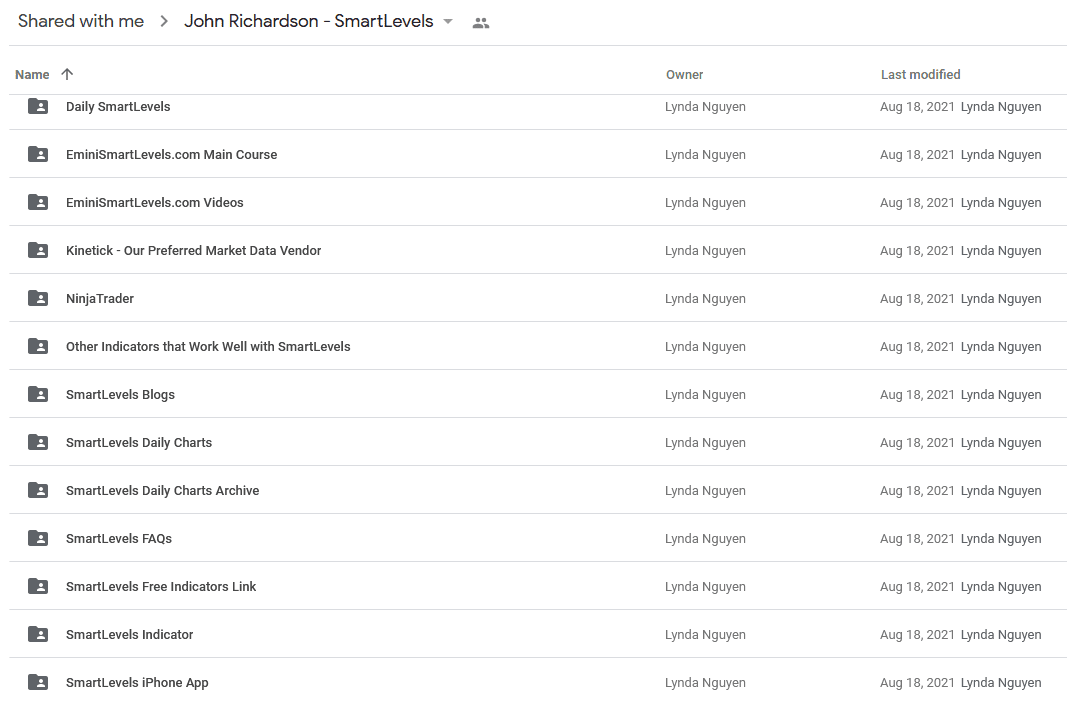
Task: Click SmartLevels Free Indicators Link folder icon
Action: tap(37, 586)
